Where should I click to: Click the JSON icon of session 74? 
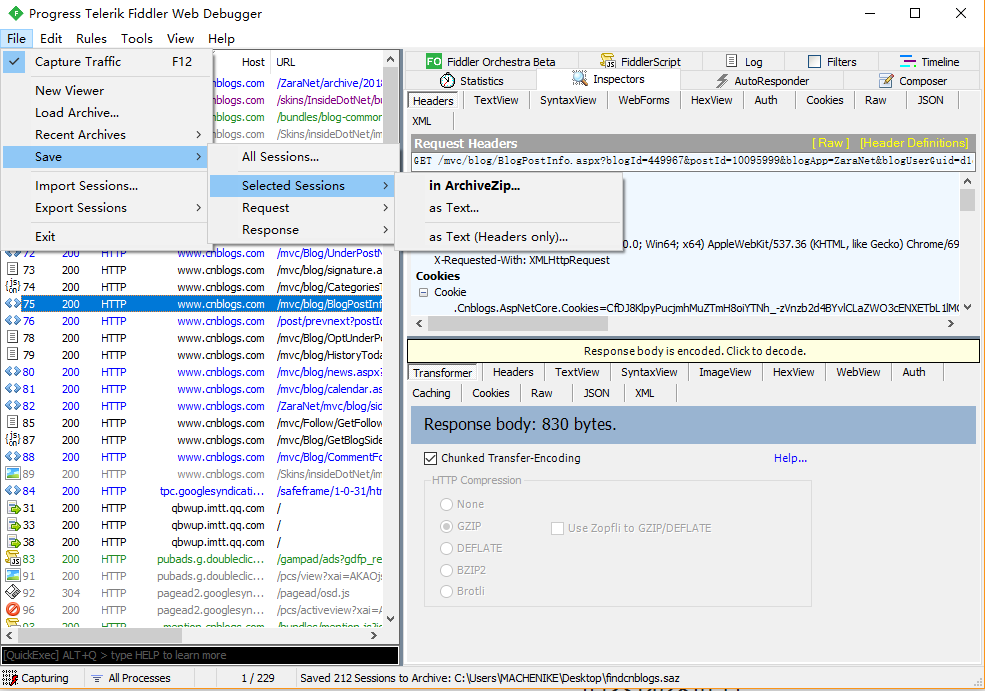click(13, 286)
